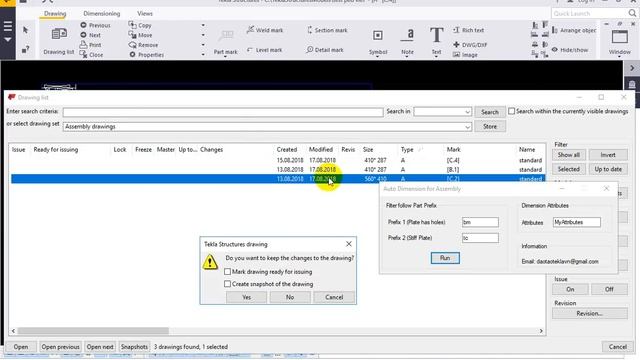
Task: Click Arrange objects
Action: pos(573,30)
